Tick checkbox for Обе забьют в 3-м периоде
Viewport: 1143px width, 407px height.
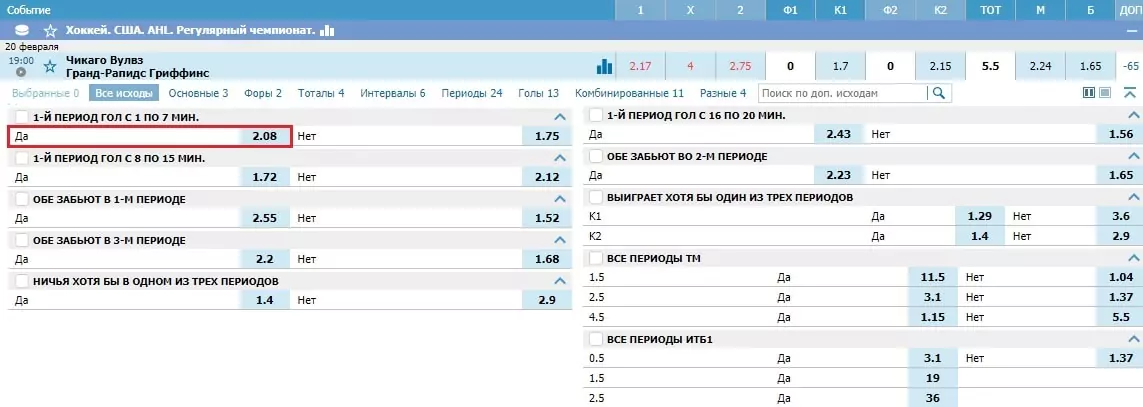pos(21,240)
